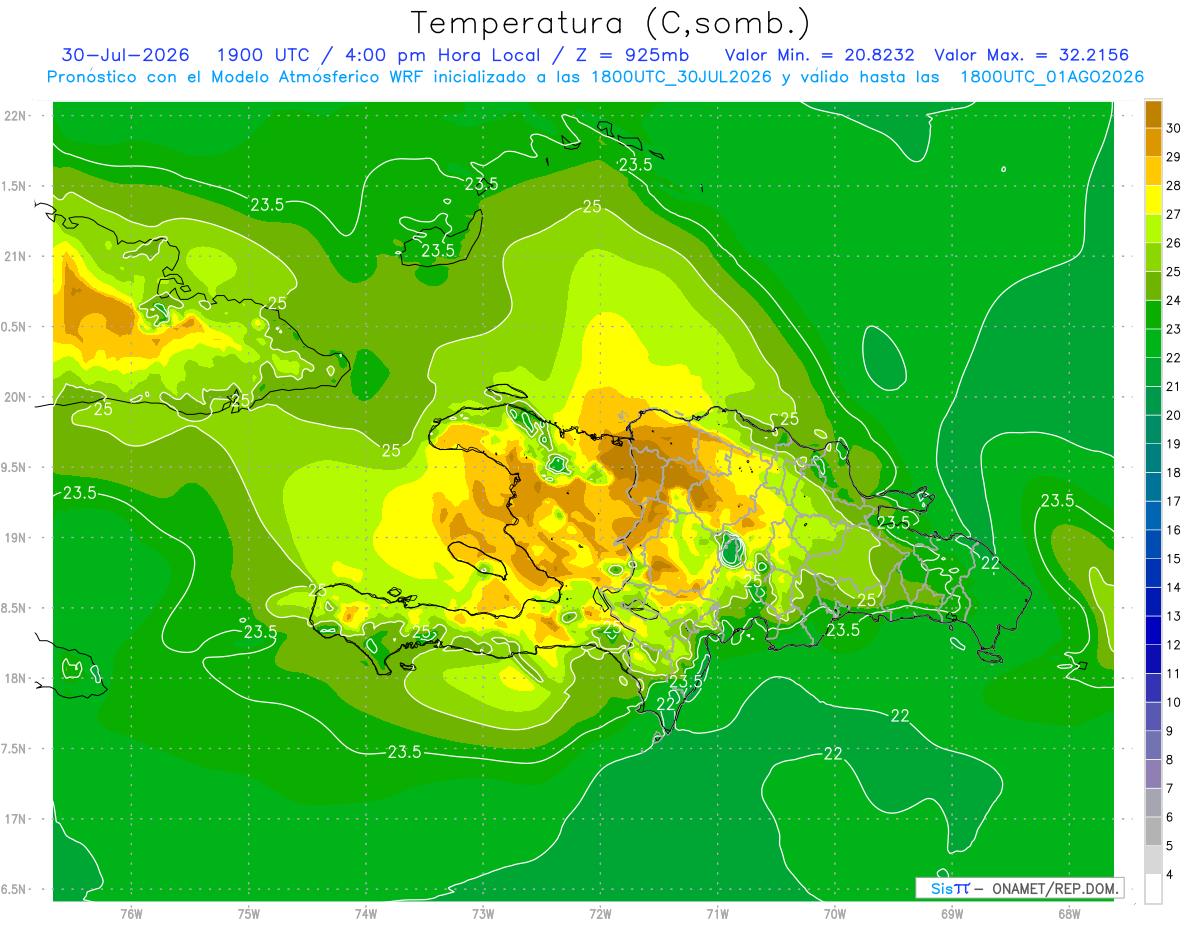Click the '19N' latitude axis label
The height and width of the screenshot is (927, 1200).
[16, 538]
